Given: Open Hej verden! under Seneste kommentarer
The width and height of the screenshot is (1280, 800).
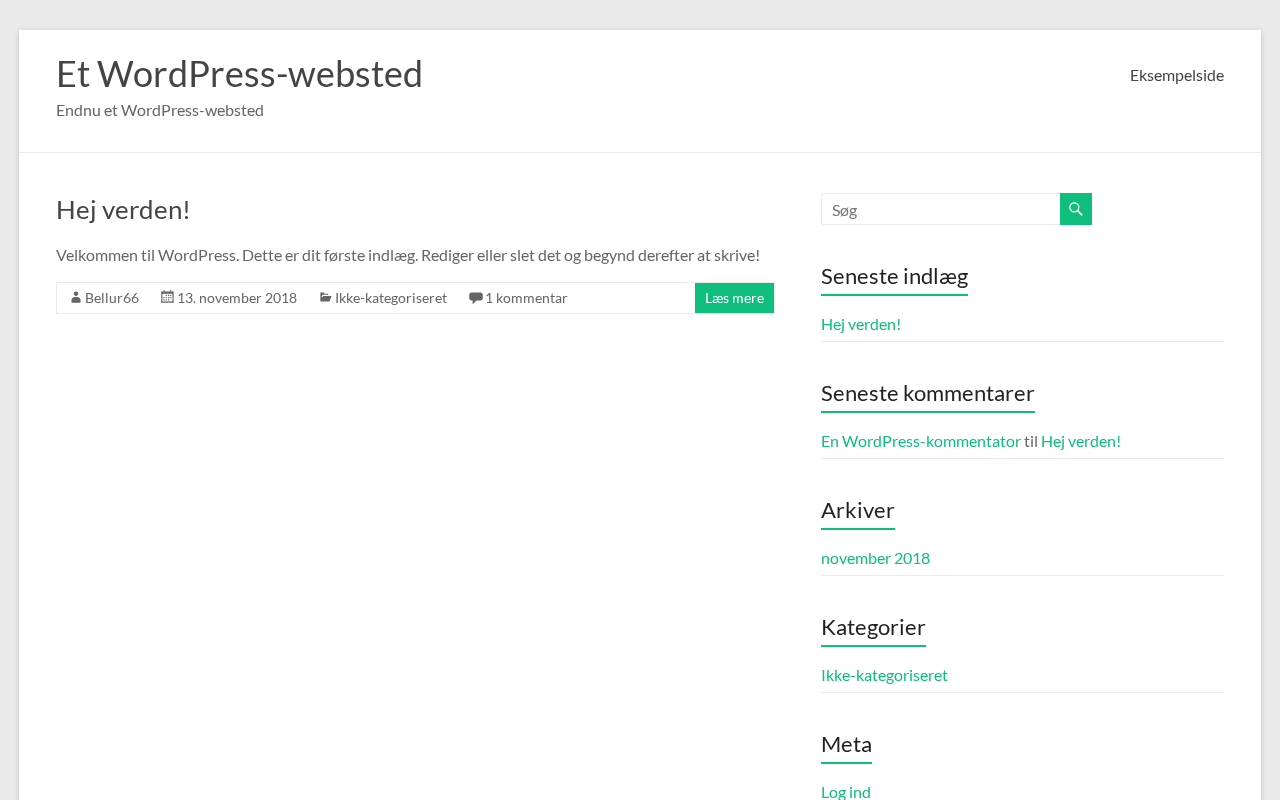Looking at the screenshot, I should [x=1081, y=441].
